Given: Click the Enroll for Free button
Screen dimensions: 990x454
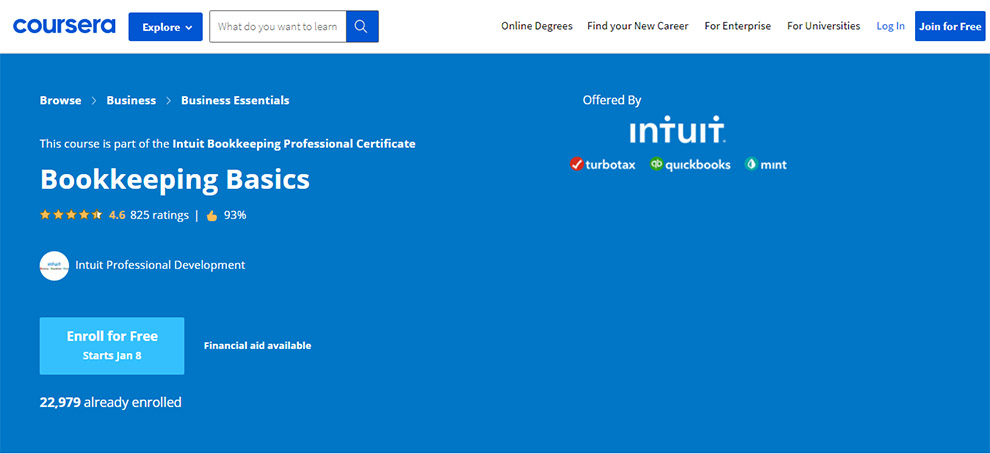Looking at the screenshot, I should (112, 345).
